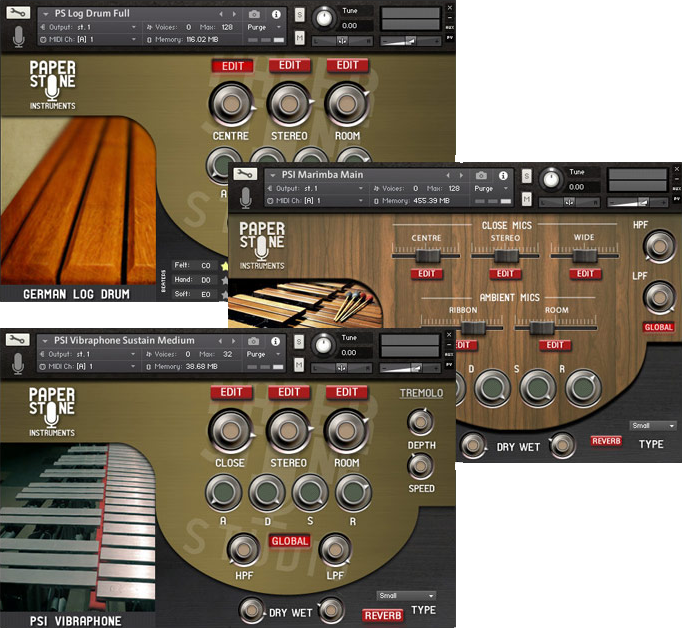Open Output dropdown in Log Drum header
This screenshot has height=628, width=682.
point(89,27)
